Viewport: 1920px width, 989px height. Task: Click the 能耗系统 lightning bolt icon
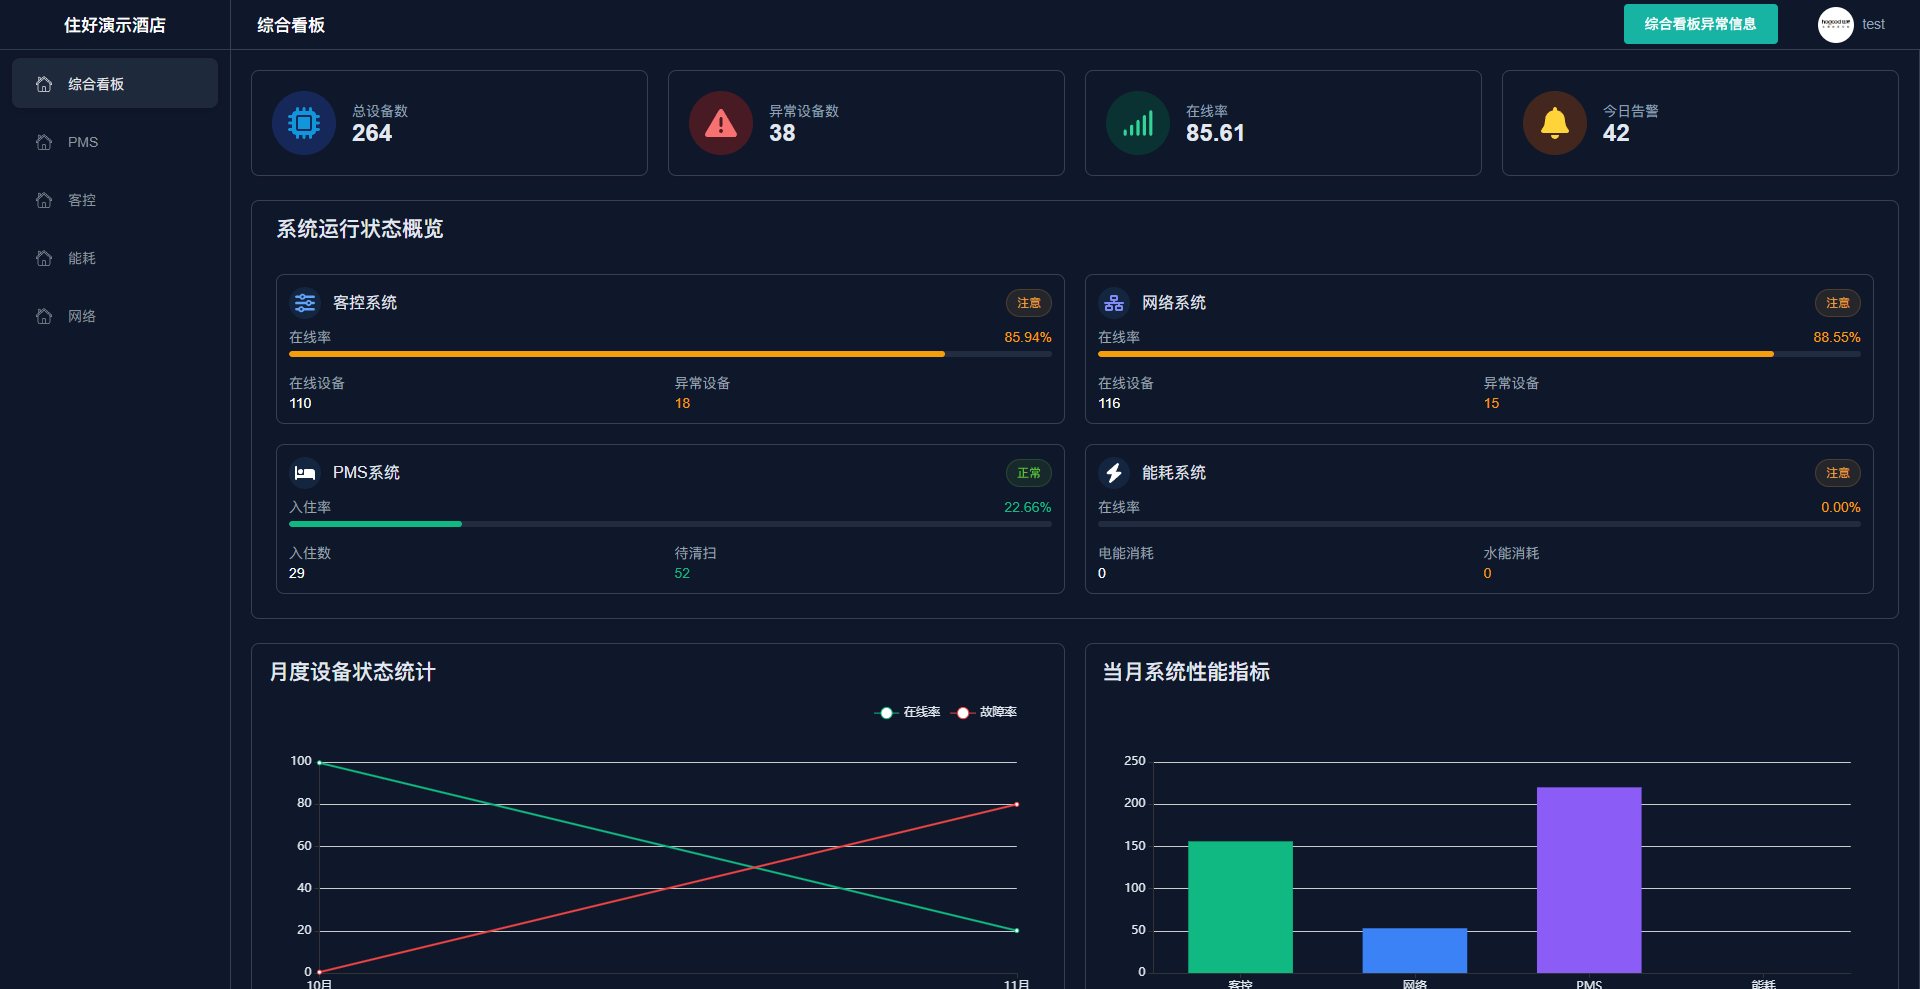click(1114, 472)
